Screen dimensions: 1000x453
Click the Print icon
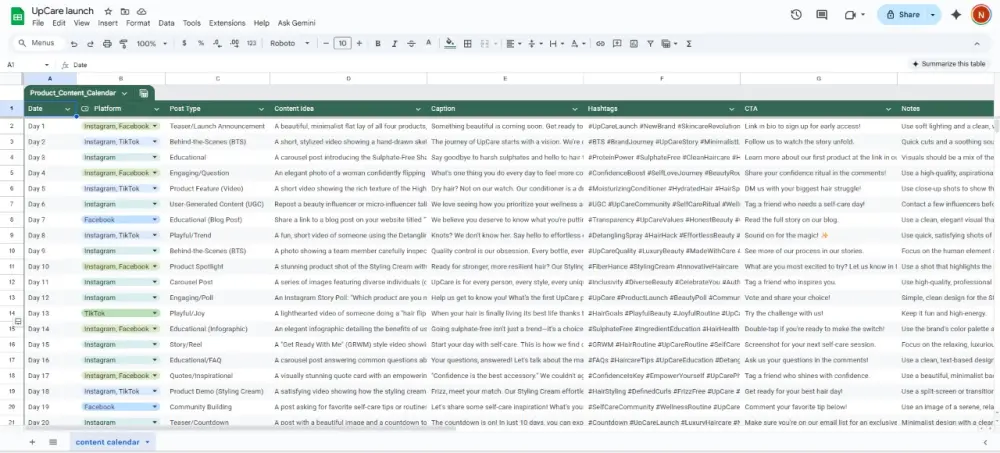[107, 43]
